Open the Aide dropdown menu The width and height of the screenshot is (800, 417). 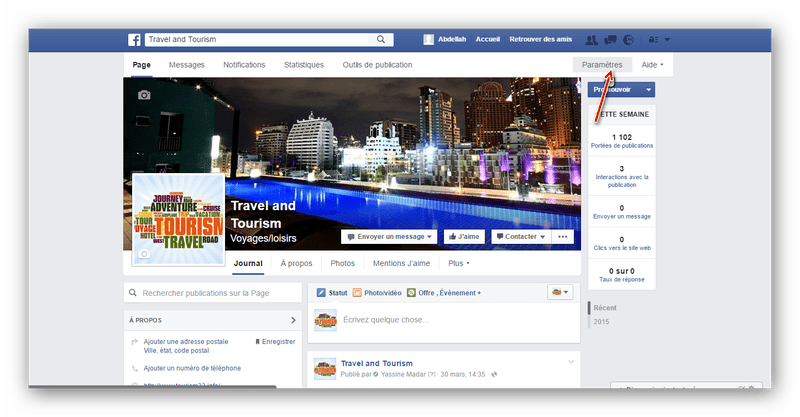(652, 65)
